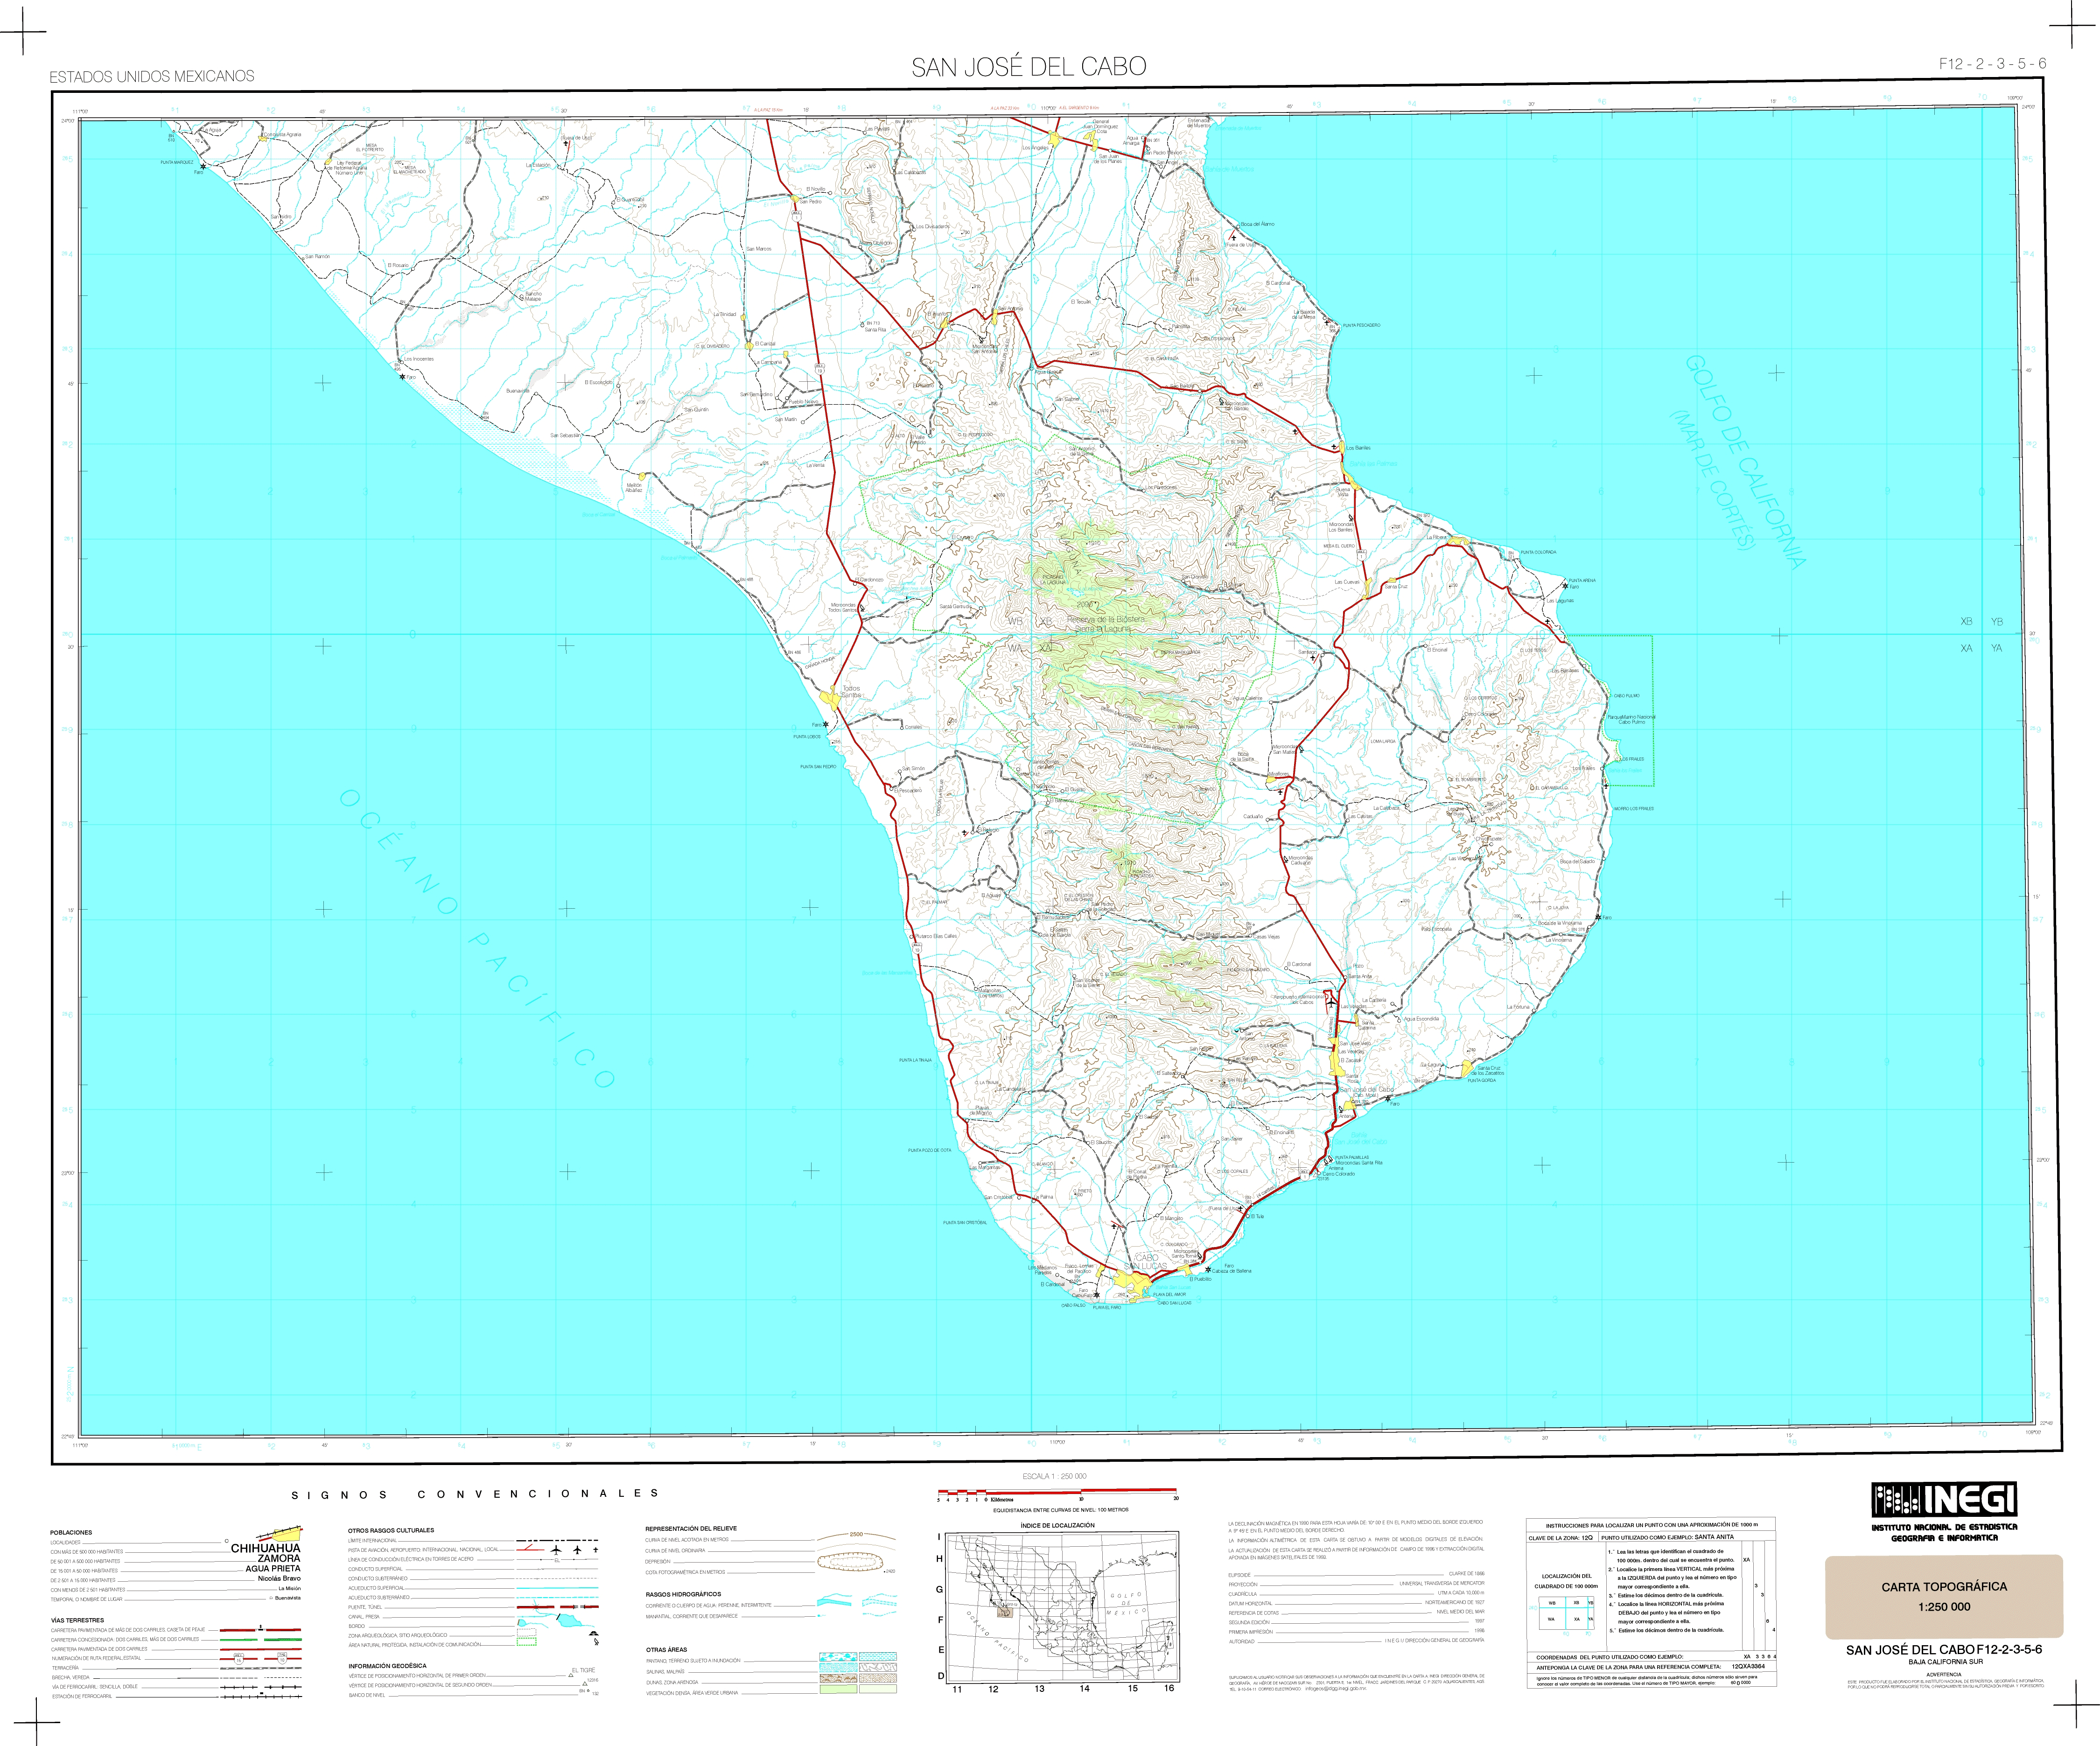
Task: Click the F12-2-3-5-6 sheet code at top right
Action: coord(1992,64)
